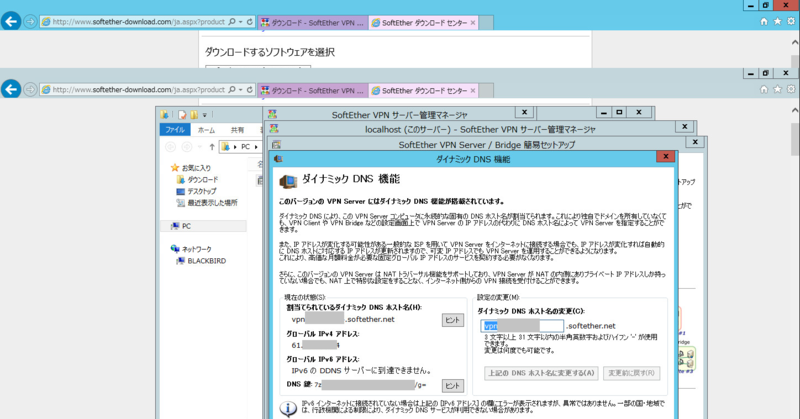The width and height of the screenshot is (800, 419).
Task: Open new tab in blue-titled browser
Action: 486,22
